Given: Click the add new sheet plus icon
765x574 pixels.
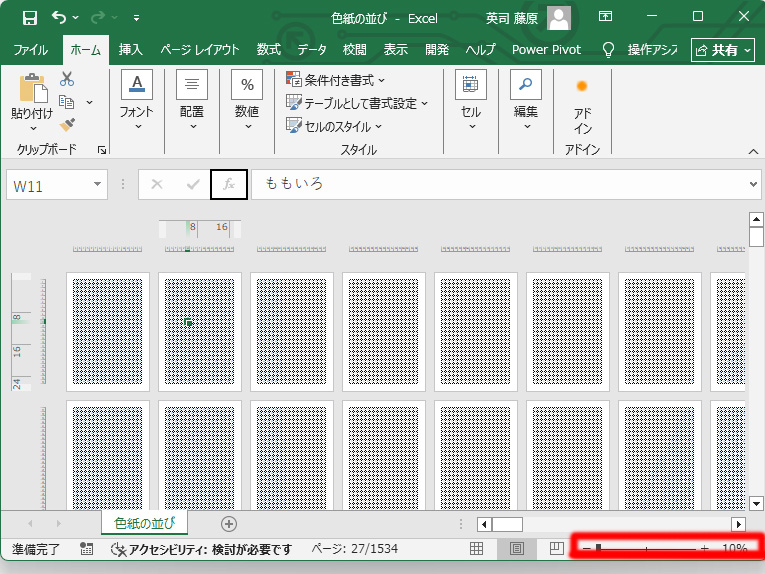Looking at the screenshot, I should (229, 524).
